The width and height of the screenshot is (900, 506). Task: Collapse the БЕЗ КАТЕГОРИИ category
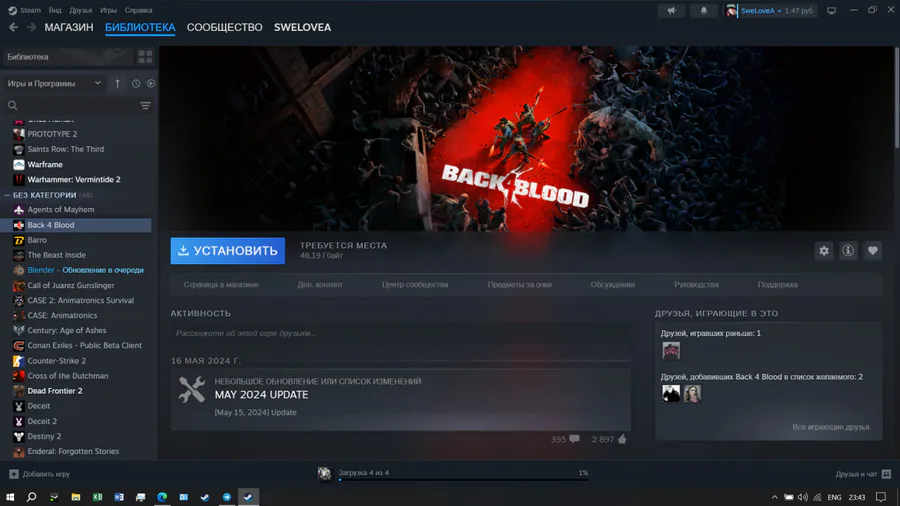click(7, 195)
